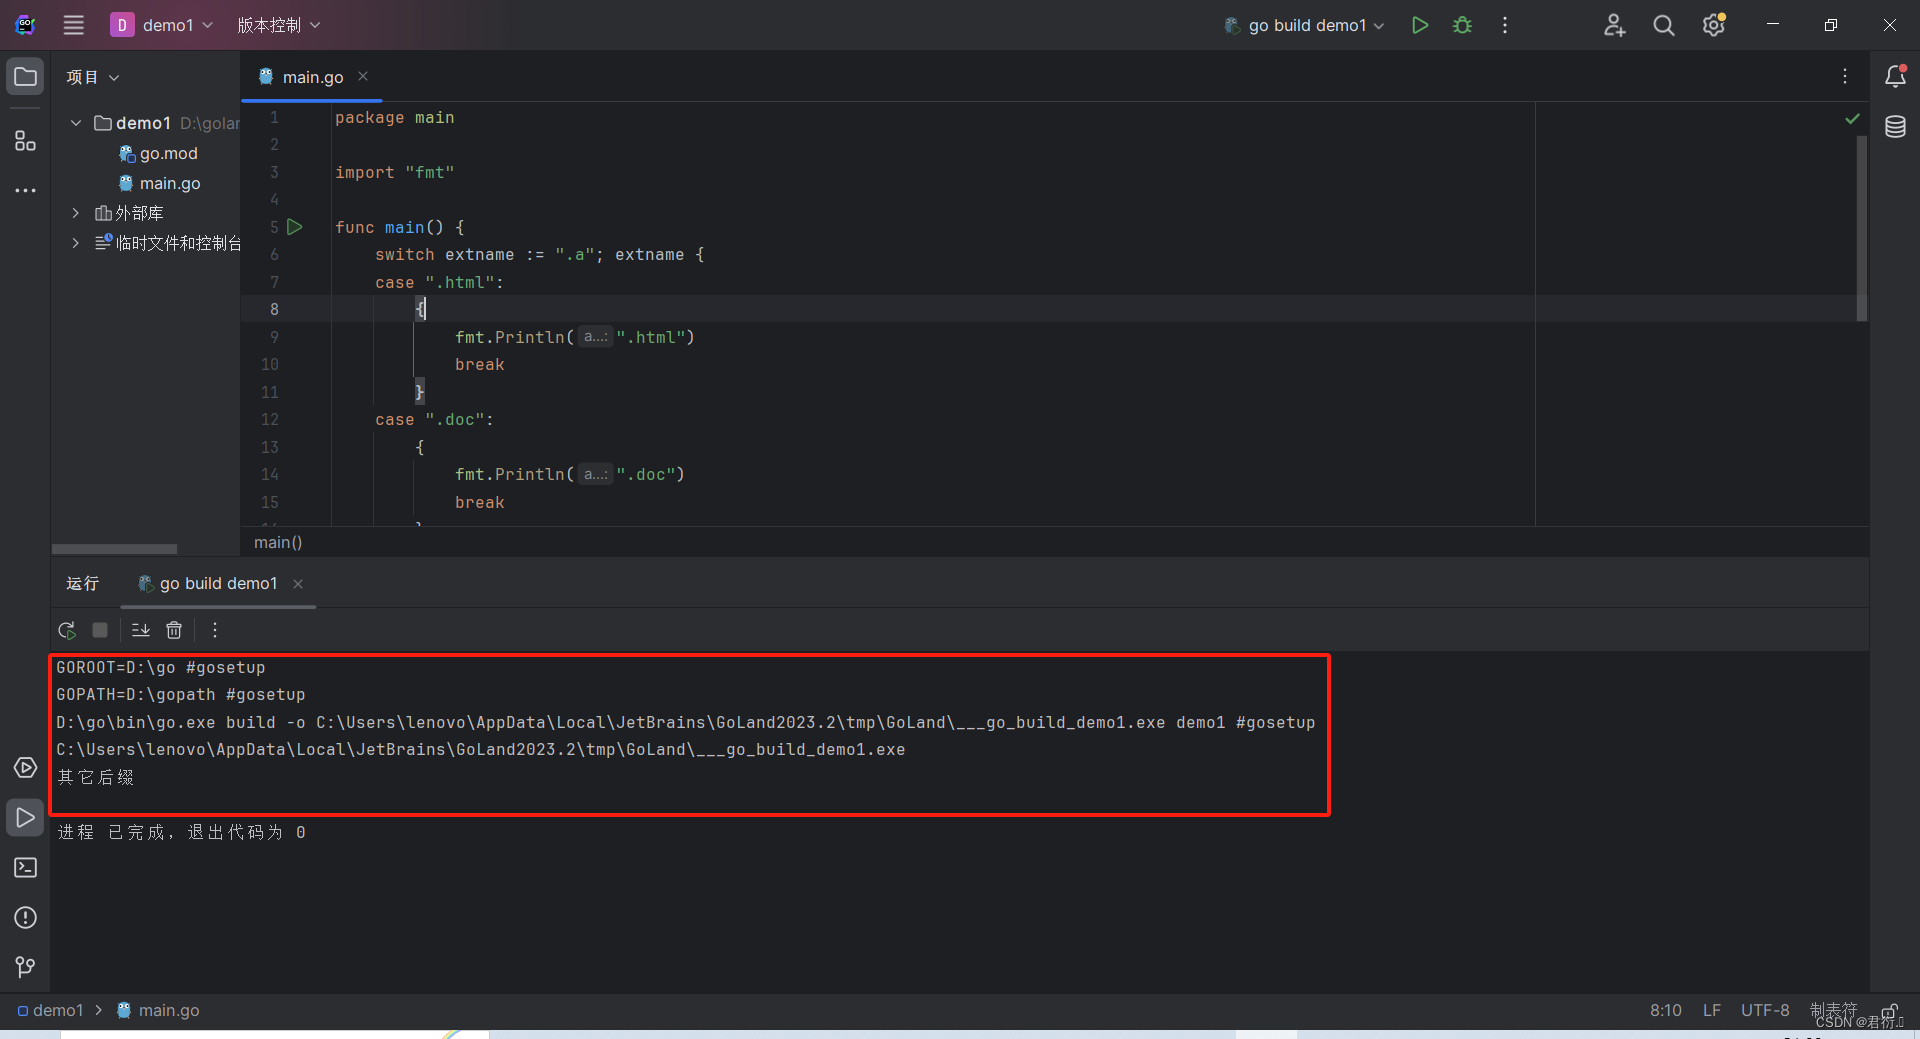
Task: Click the a...: parameter hint on line 9
Action: pyautogui.click(x=596, y=337)
